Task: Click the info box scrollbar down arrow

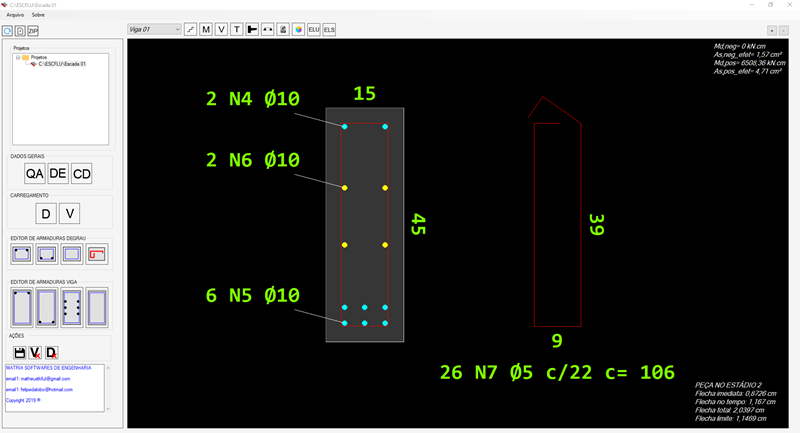Action: click(108, 409)
